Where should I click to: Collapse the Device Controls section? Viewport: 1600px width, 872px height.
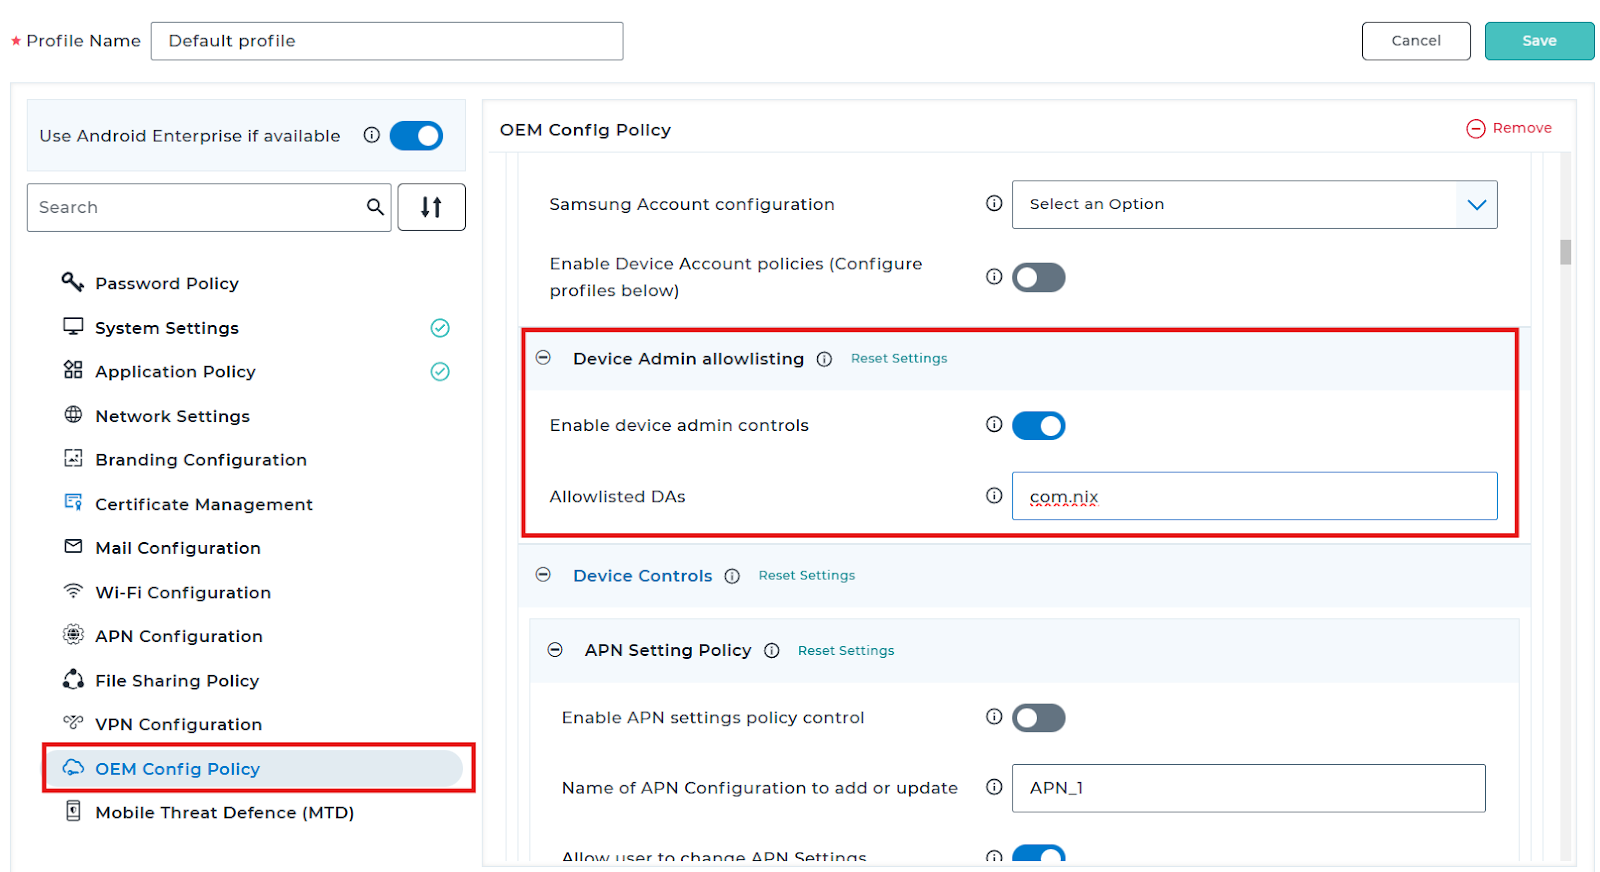coord(544,575)
